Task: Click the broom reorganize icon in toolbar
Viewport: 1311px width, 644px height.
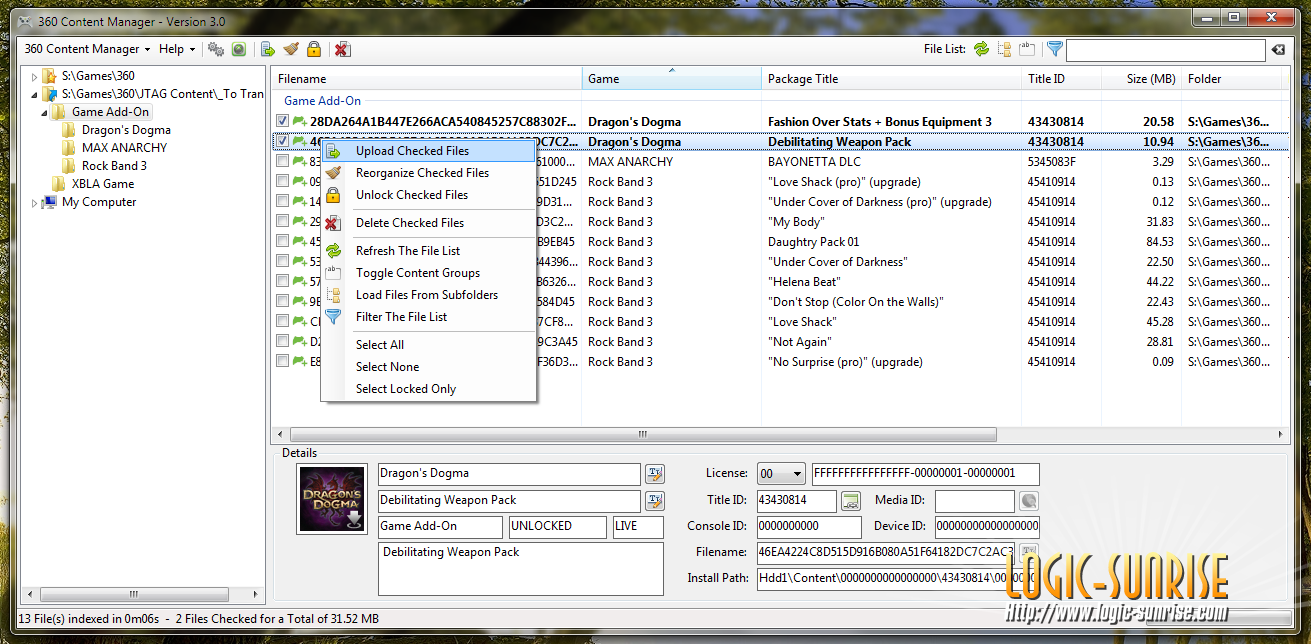Action: coord(291,49)
